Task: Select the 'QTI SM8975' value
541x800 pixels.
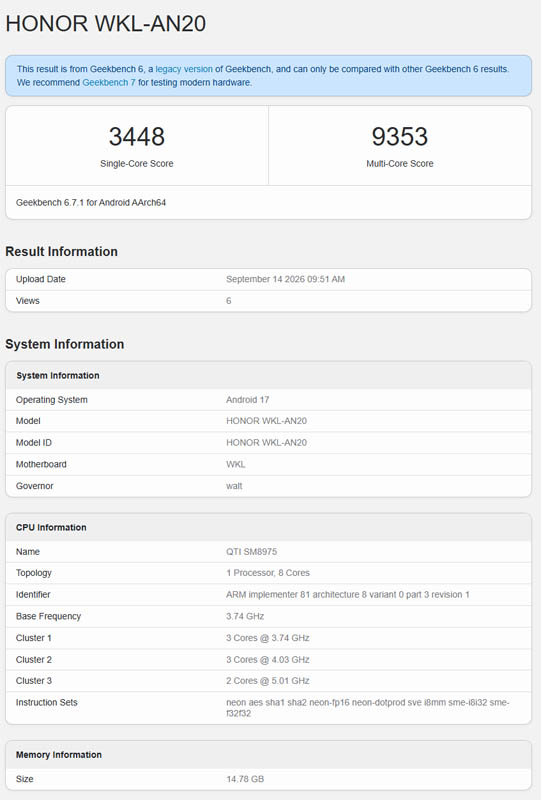Action: (x=252, y=552)
